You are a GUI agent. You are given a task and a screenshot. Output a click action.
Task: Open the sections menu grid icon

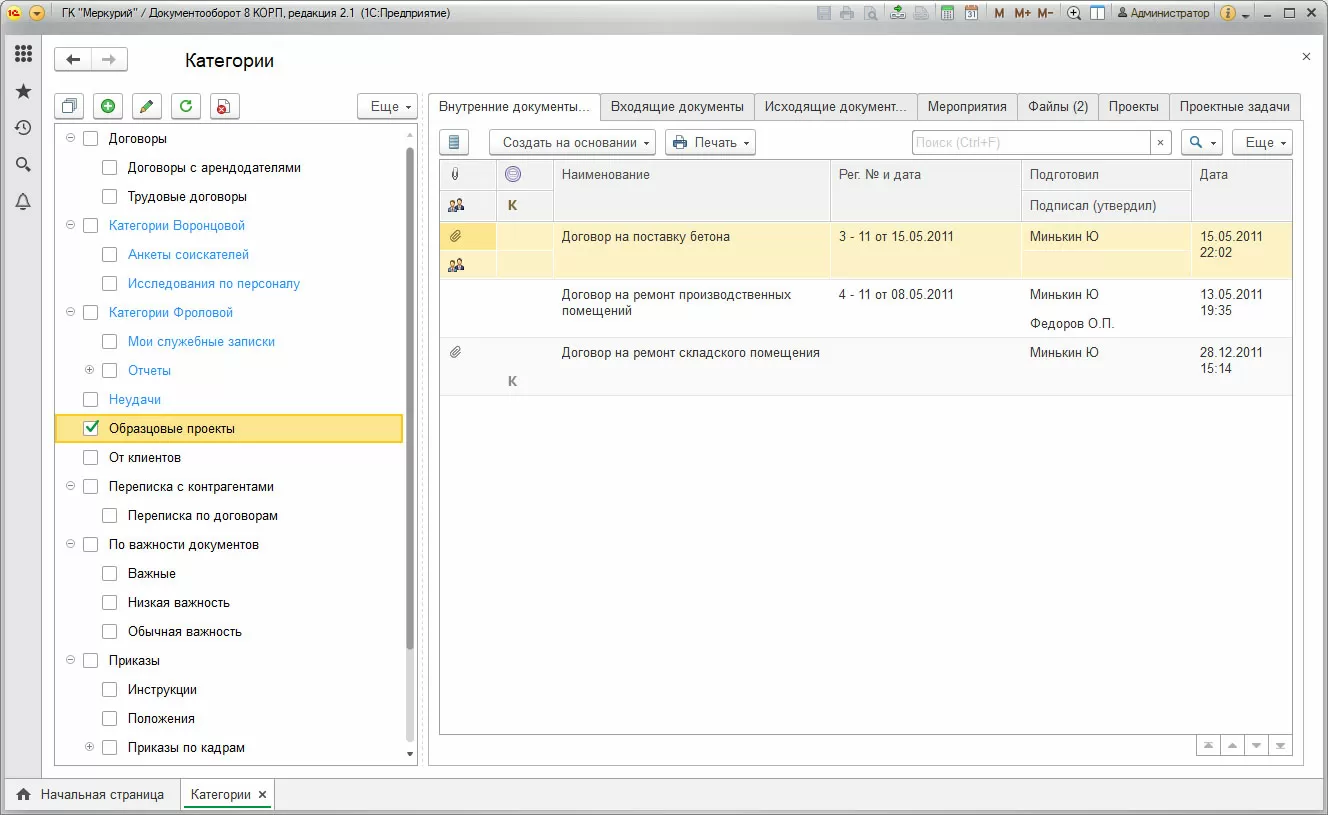pyautogui.click(x=23, y=54)
